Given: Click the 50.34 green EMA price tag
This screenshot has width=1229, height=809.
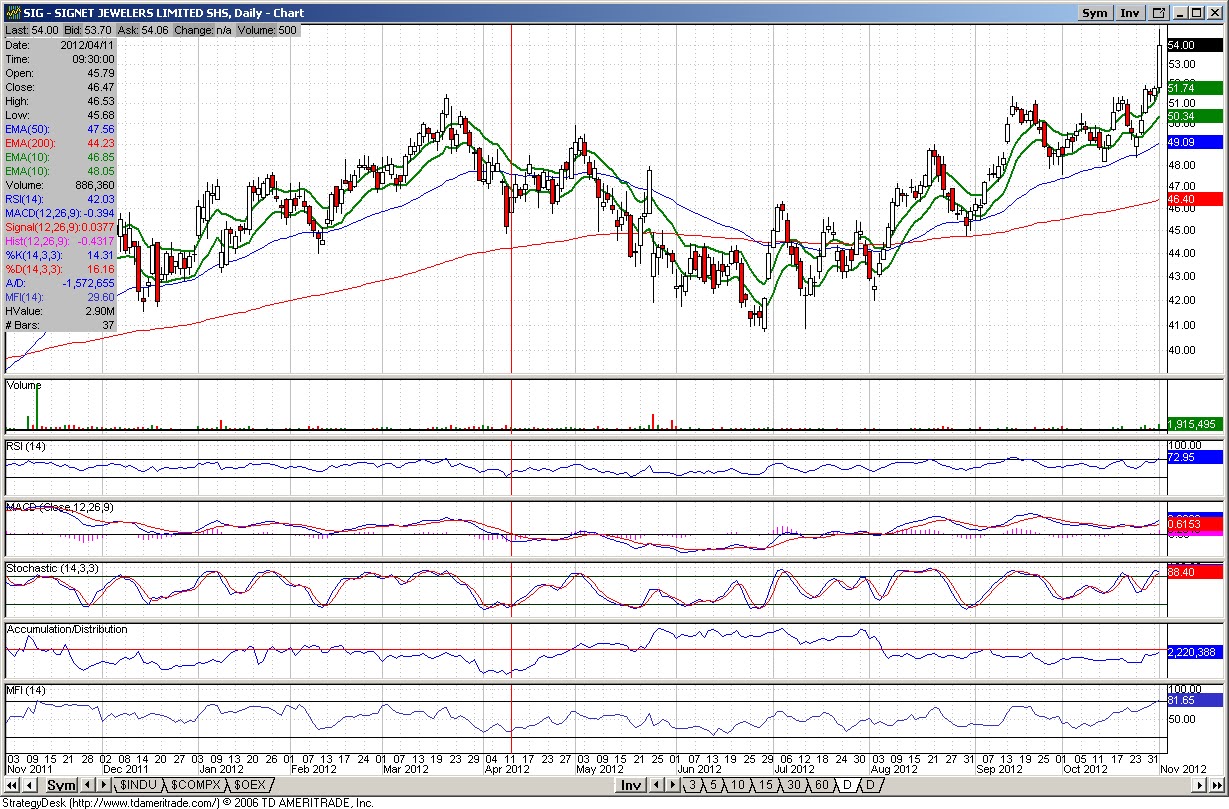Looking at the screenshot, I should pos(1195,117).
